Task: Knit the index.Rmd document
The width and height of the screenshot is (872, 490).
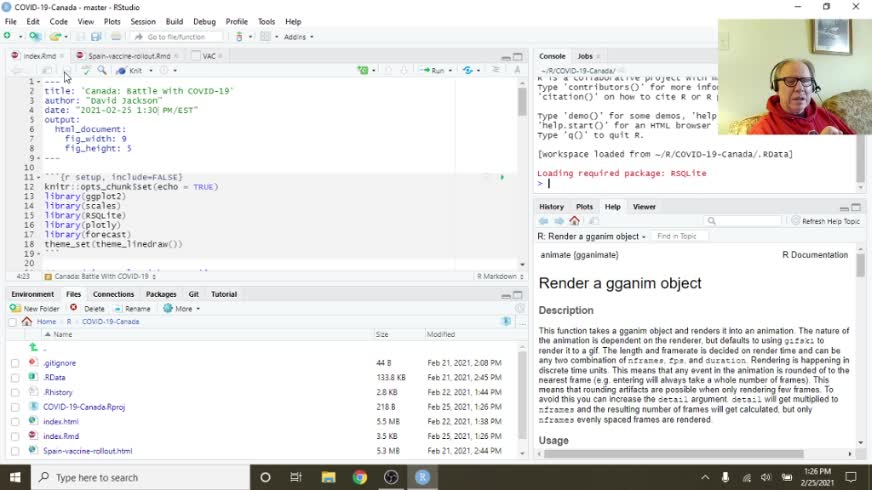Action: click(x=130, y=71)
